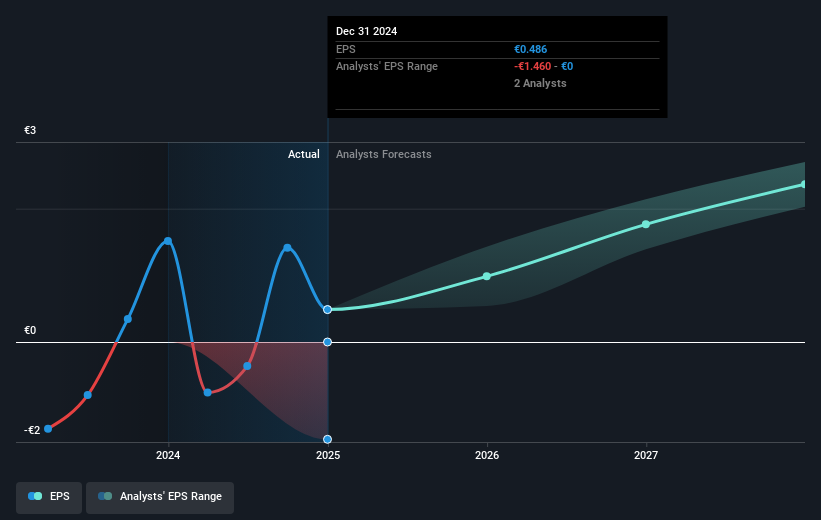The height and width of the screenshot is (520, 821).
Task: Select the last forecast point at the right edge
Action: 804,184
